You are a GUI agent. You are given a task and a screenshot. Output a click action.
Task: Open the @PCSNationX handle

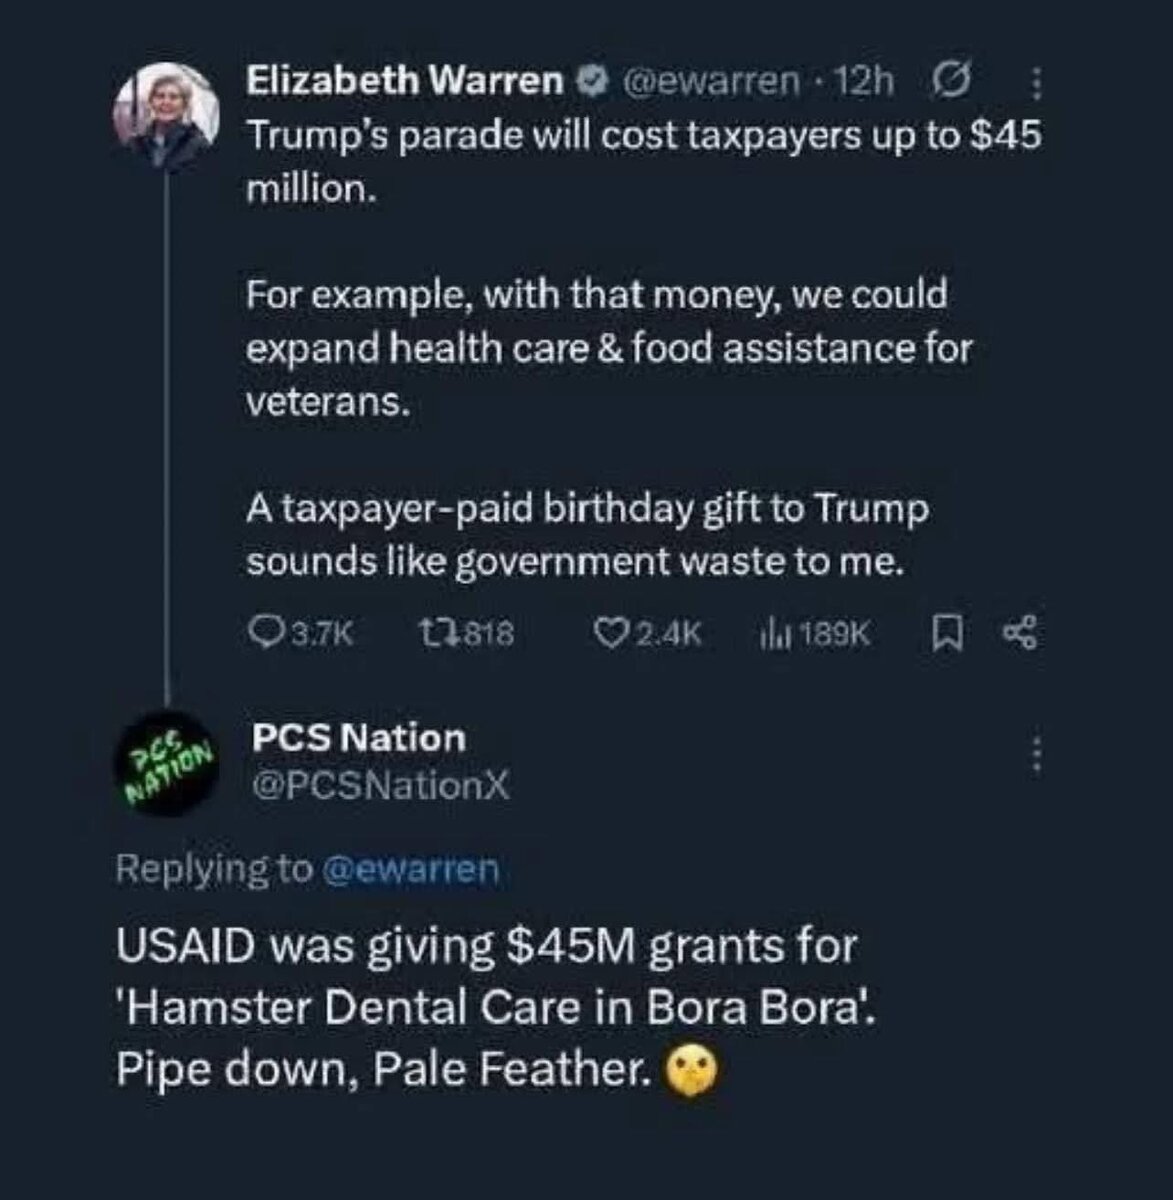(x=380, y=787)
